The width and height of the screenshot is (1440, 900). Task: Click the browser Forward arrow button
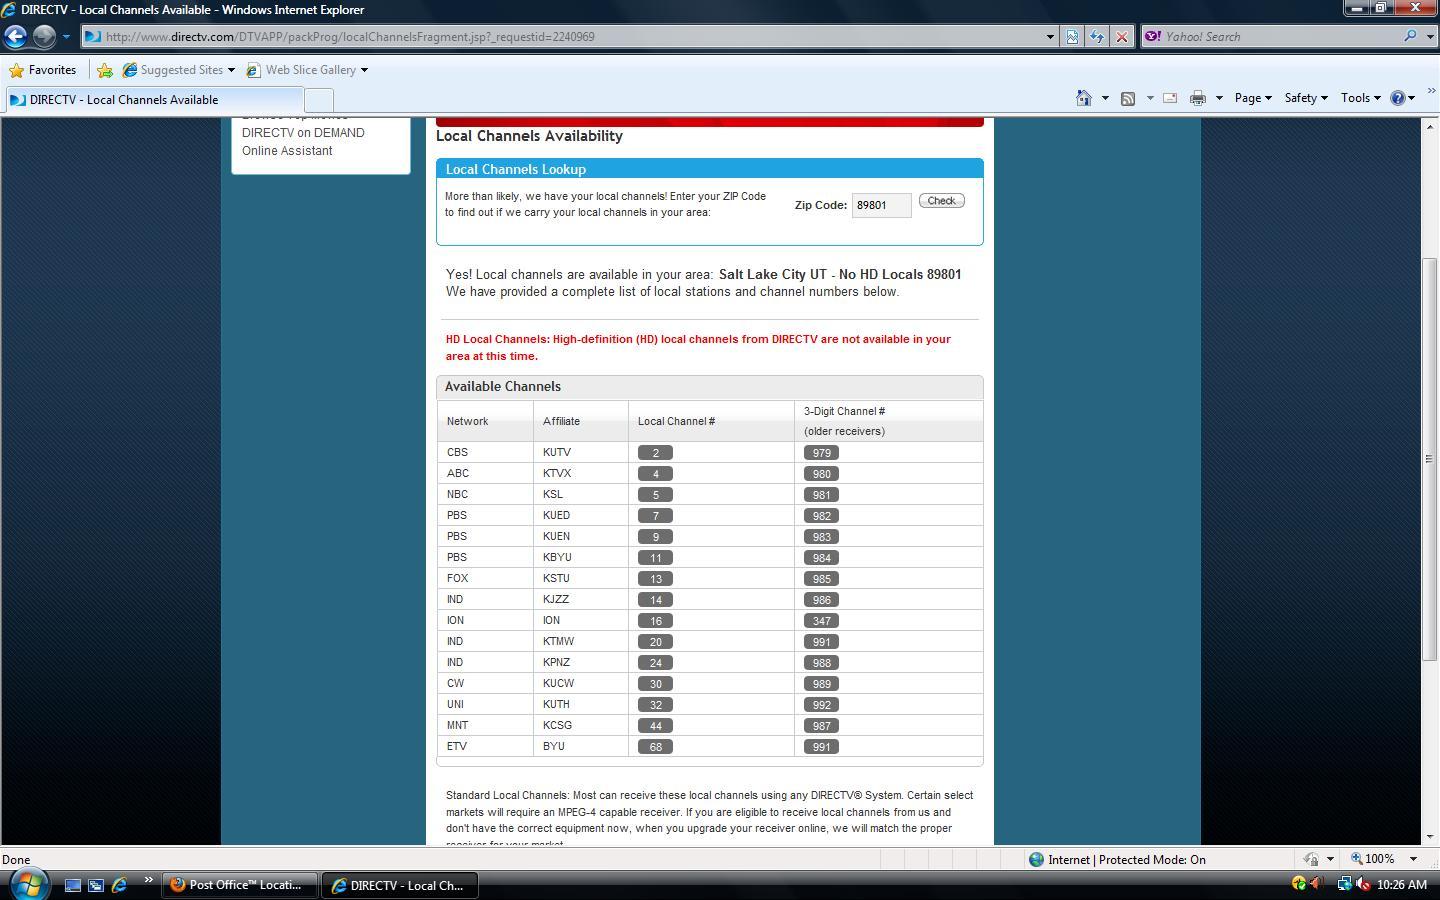(x=44, y=37)
